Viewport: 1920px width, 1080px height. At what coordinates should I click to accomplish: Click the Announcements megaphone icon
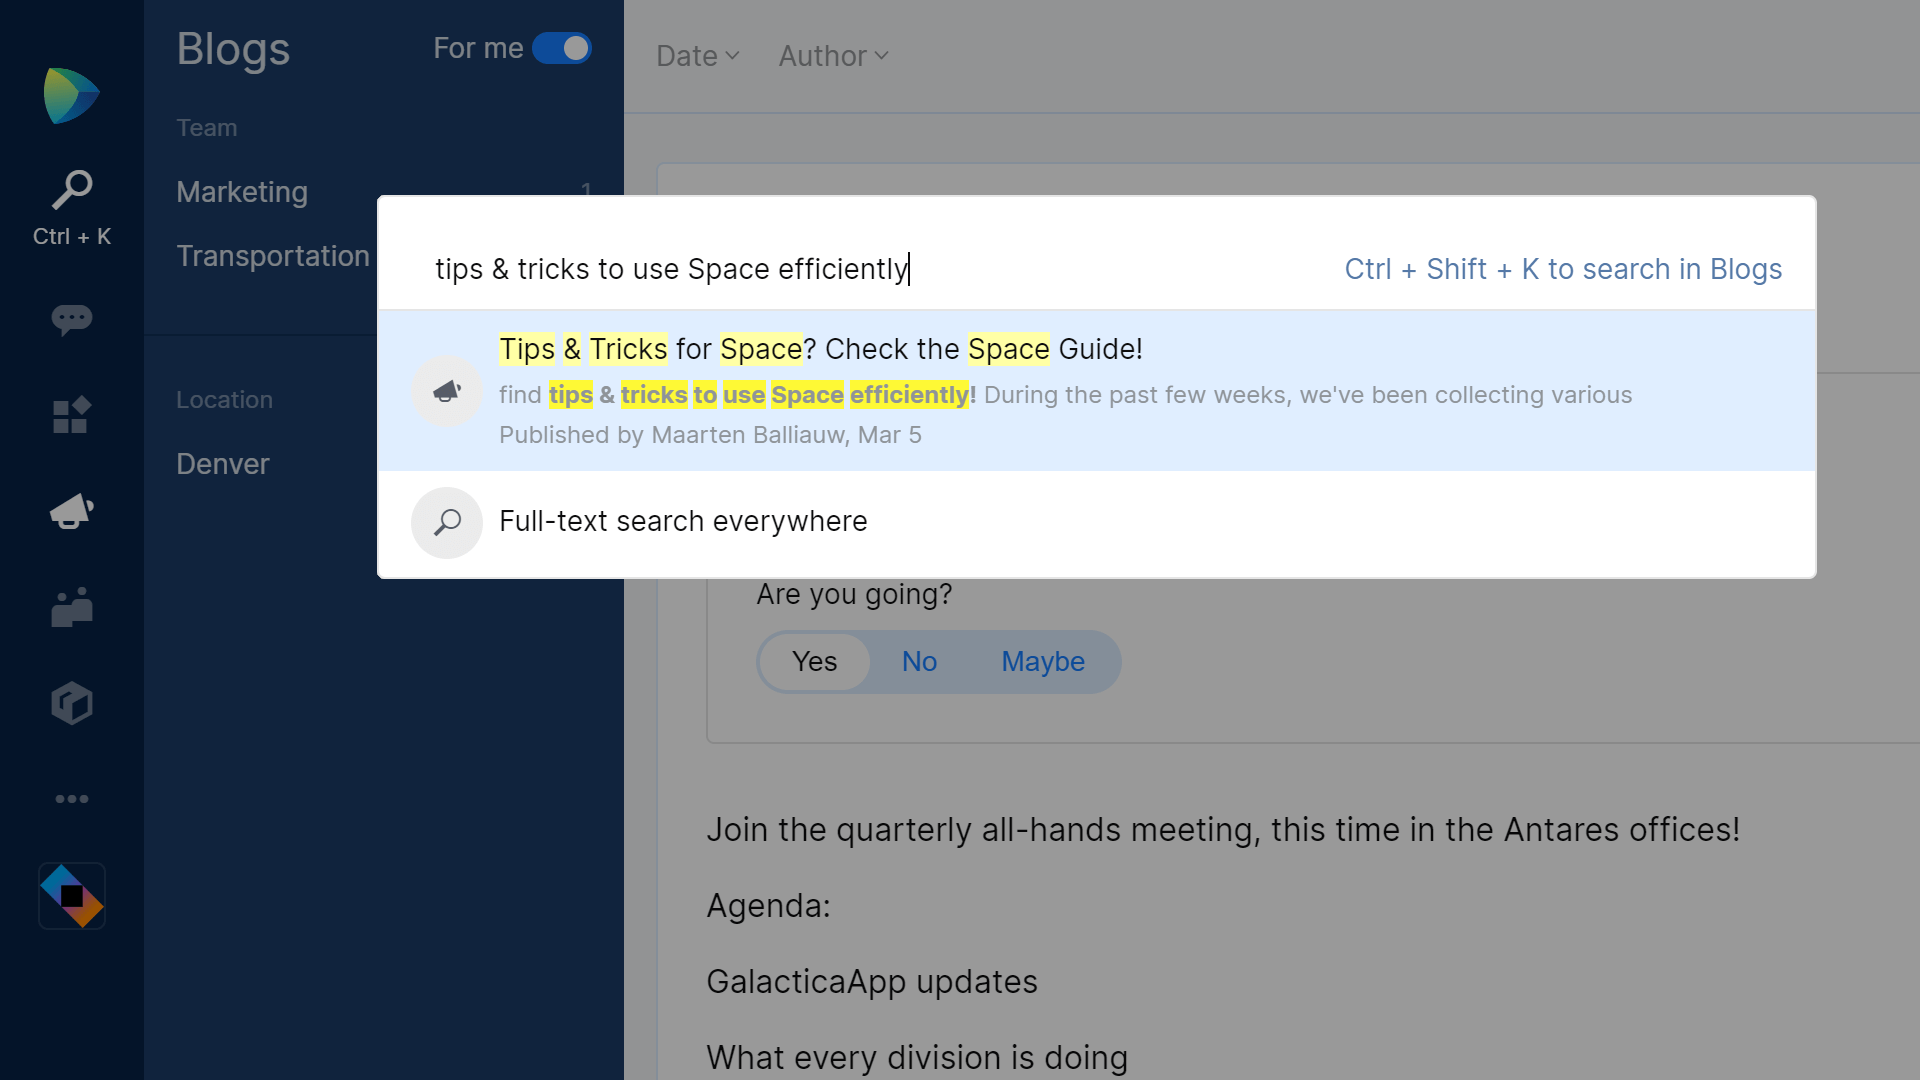point(71,512)
